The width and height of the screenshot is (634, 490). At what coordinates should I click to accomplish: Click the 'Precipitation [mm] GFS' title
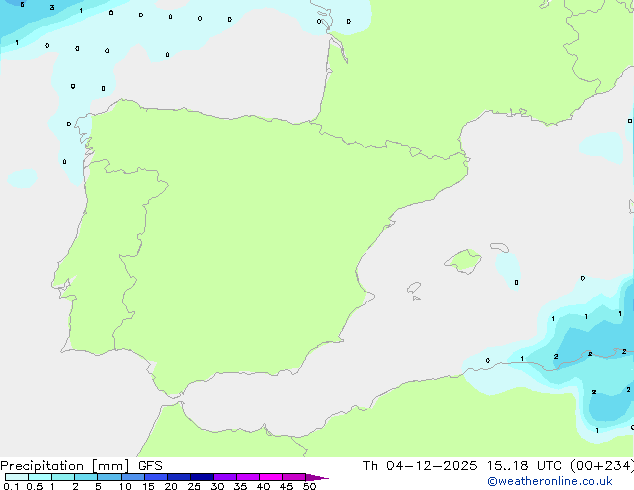(81, 466)
